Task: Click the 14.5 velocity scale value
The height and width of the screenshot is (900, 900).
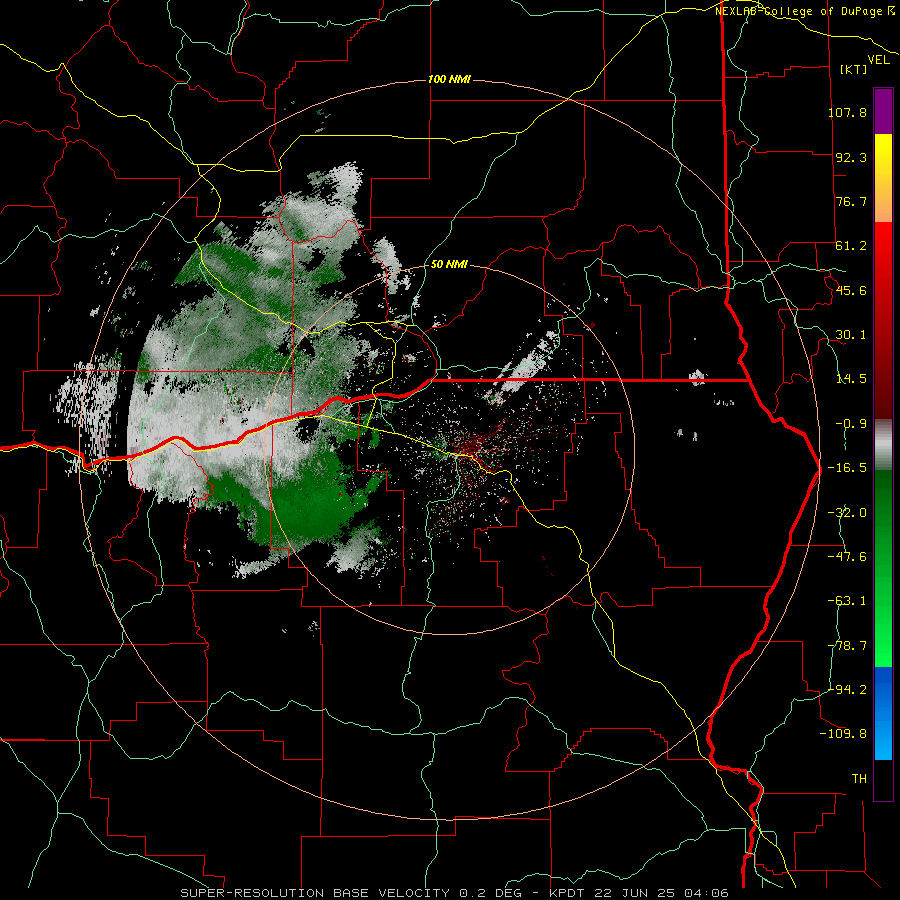Action: coord(851,379)
